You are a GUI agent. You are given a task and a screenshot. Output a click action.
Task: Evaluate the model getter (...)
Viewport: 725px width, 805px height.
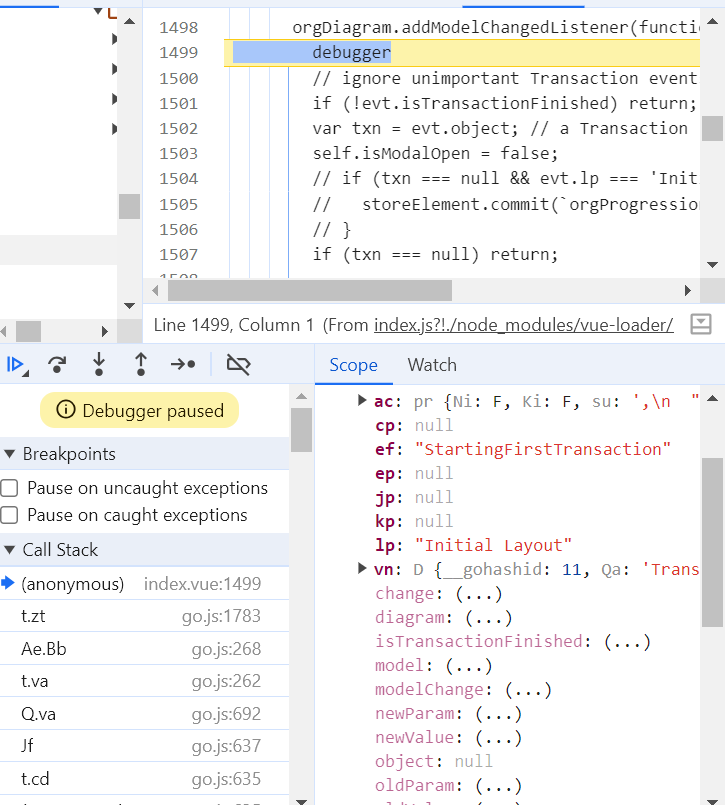(x=469, y=666)
